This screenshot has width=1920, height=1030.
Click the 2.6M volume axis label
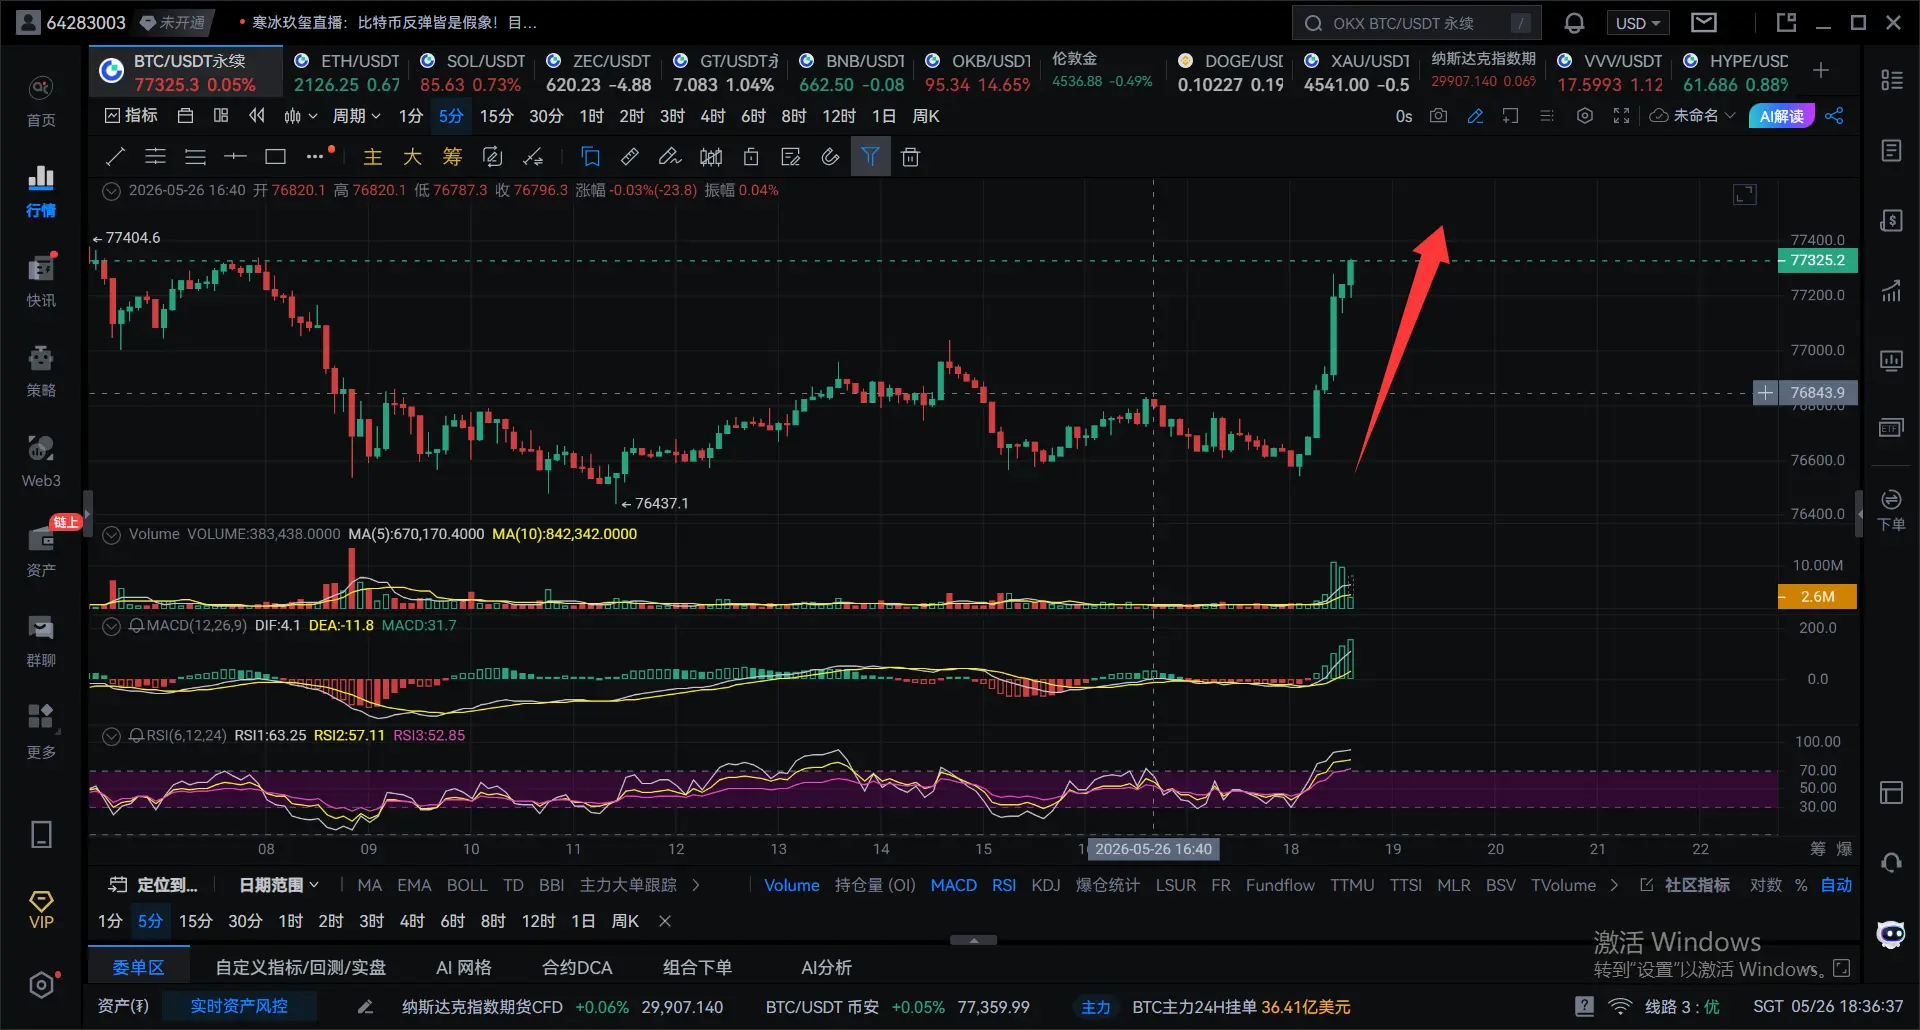1817,597
